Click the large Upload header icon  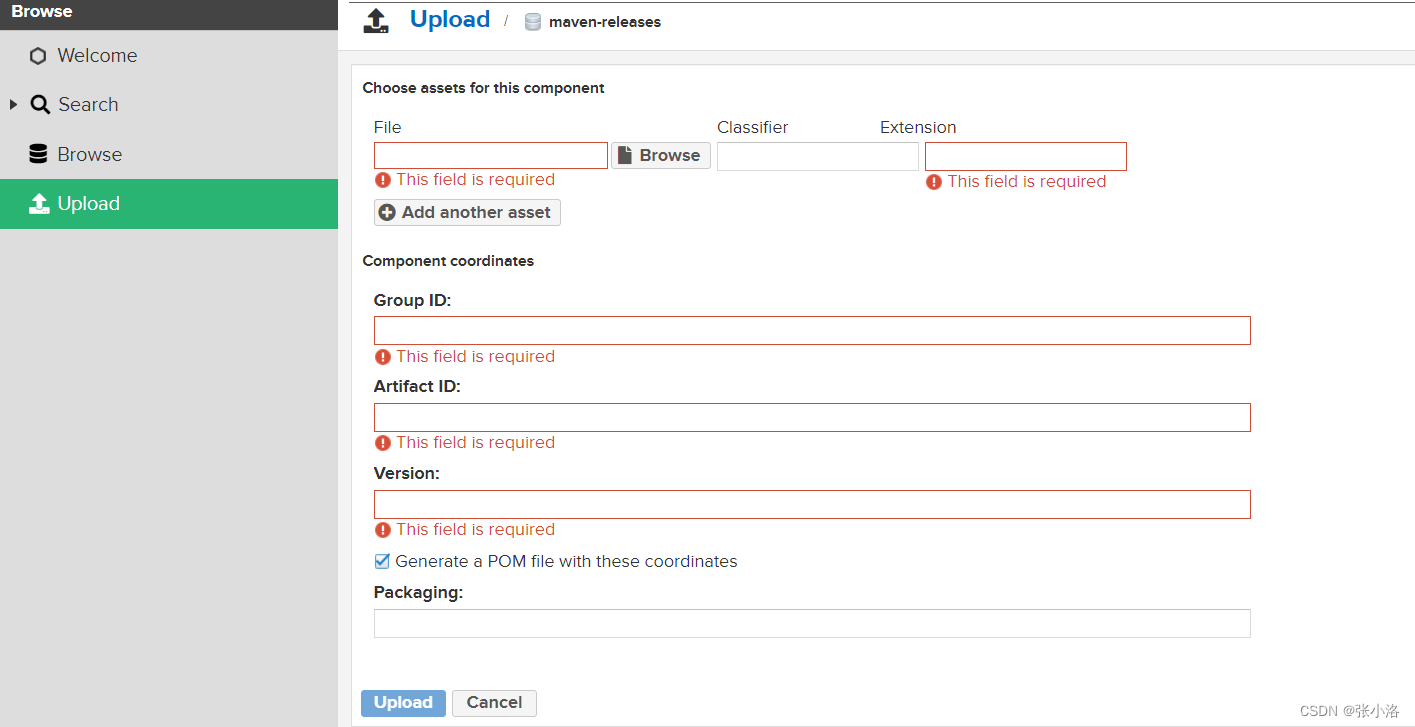(376, 21)
